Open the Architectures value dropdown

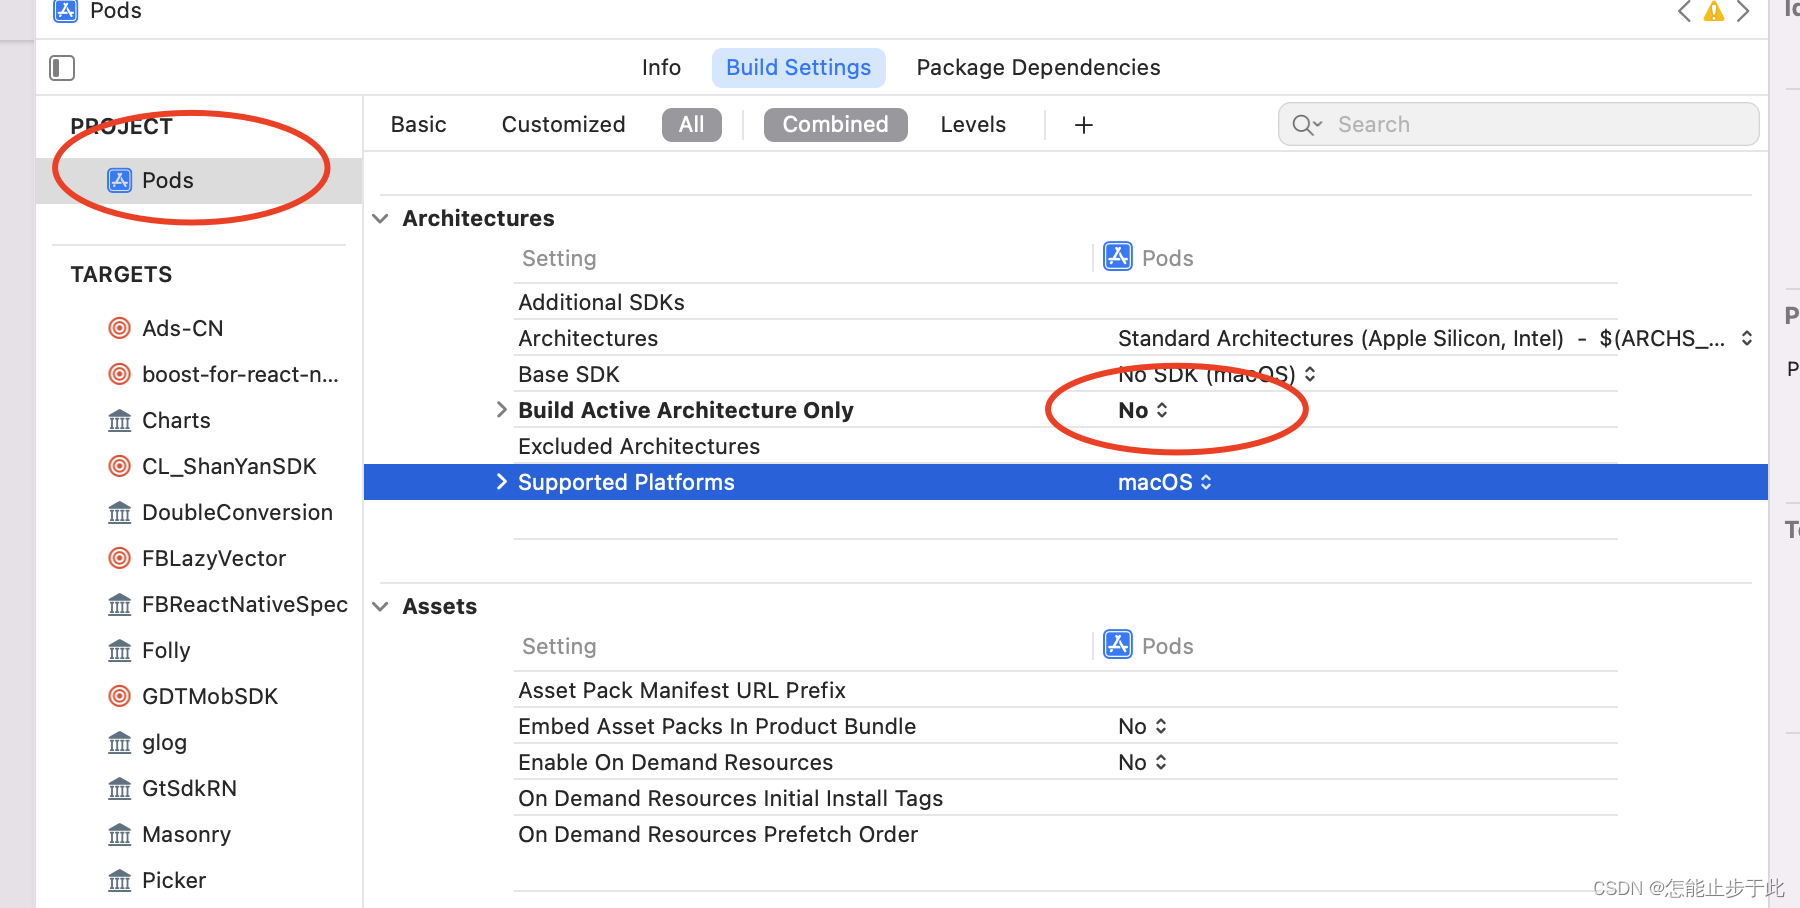(x=1435, y=338)
